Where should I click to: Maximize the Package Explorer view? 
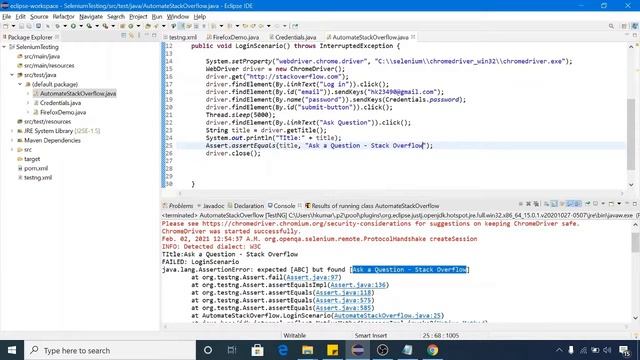point(154,36)
